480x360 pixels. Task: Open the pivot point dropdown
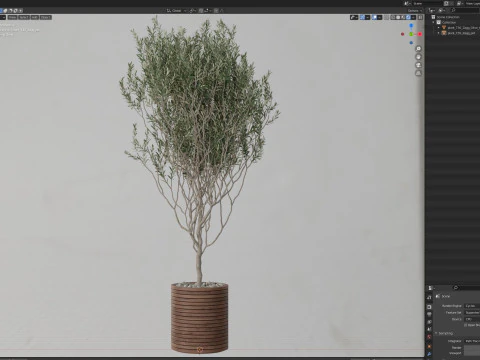pos(192,11)
